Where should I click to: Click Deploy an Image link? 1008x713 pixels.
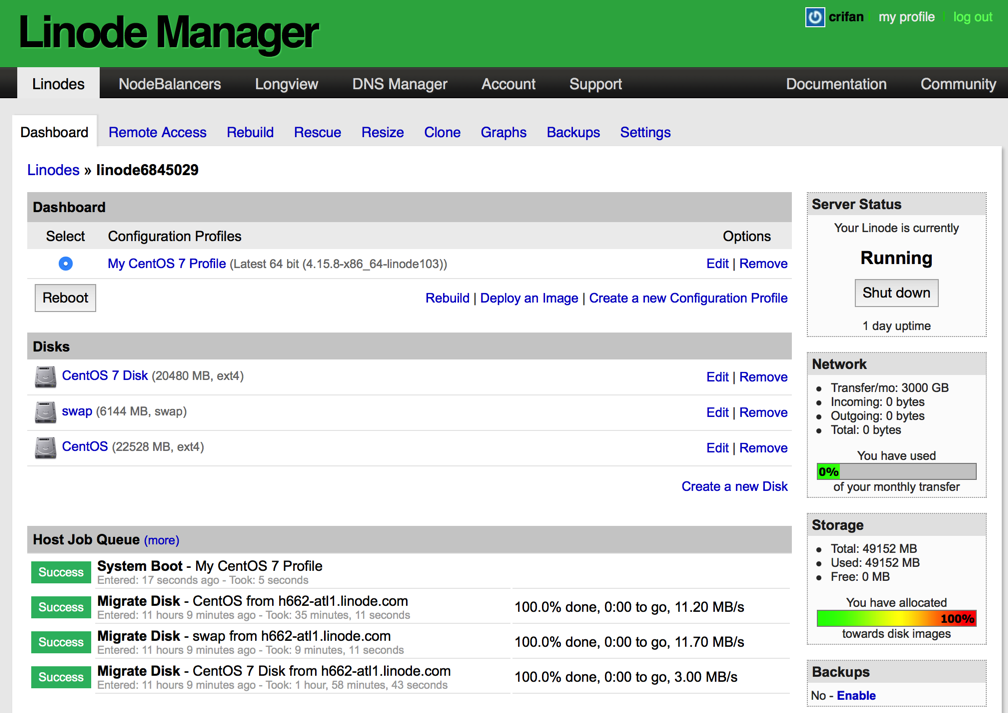[x=529, y=298]
